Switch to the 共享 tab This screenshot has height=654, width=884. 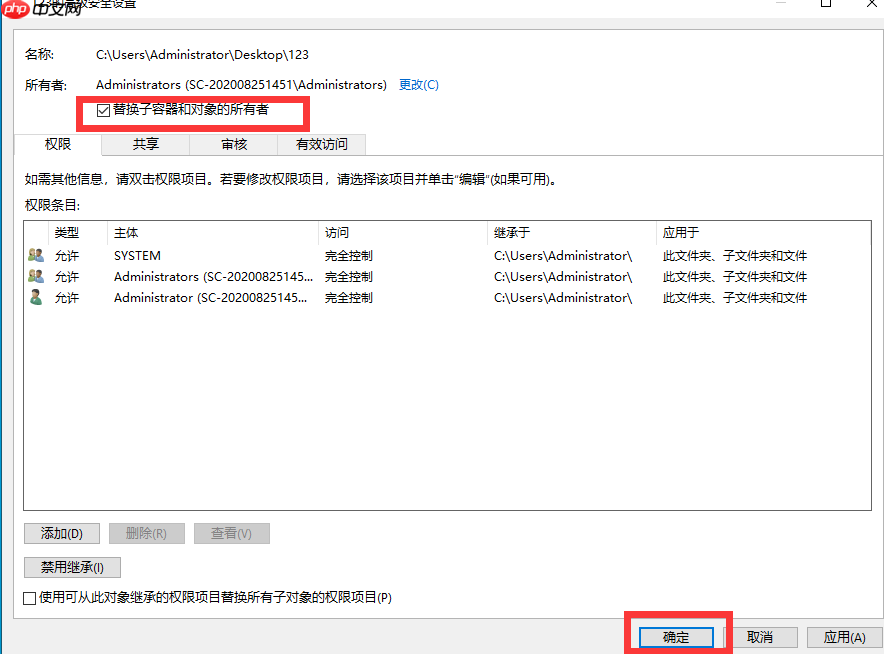(146, 144)
